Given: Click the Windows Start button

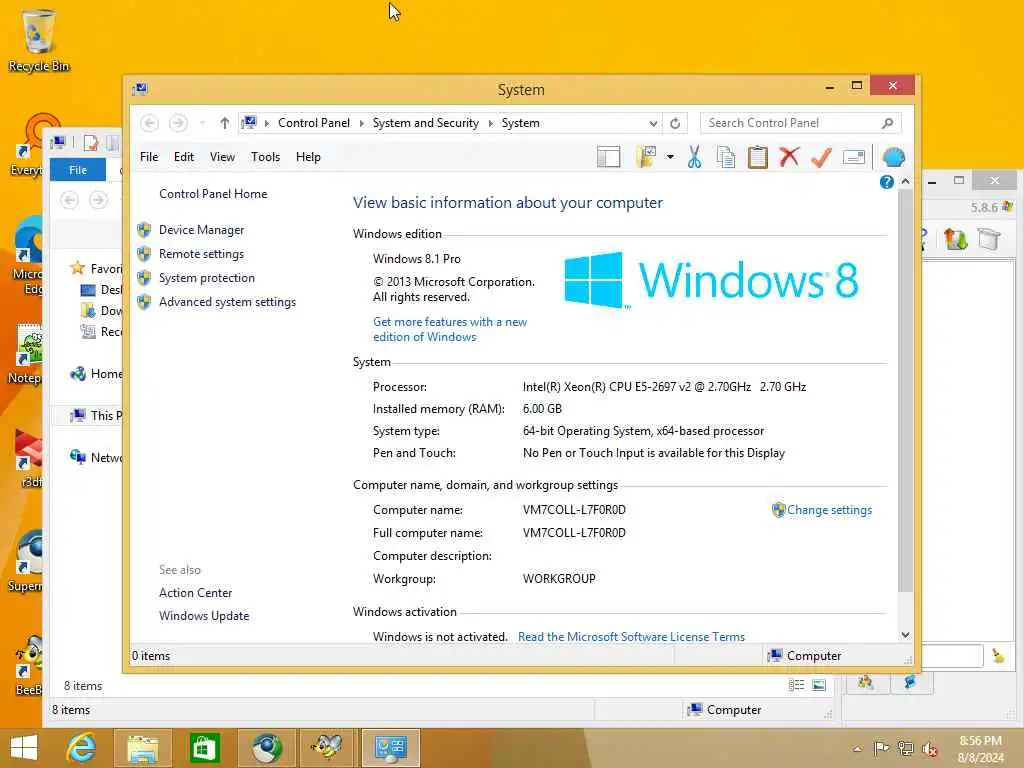Looking at the screenshot, I should tap(24, 748).
